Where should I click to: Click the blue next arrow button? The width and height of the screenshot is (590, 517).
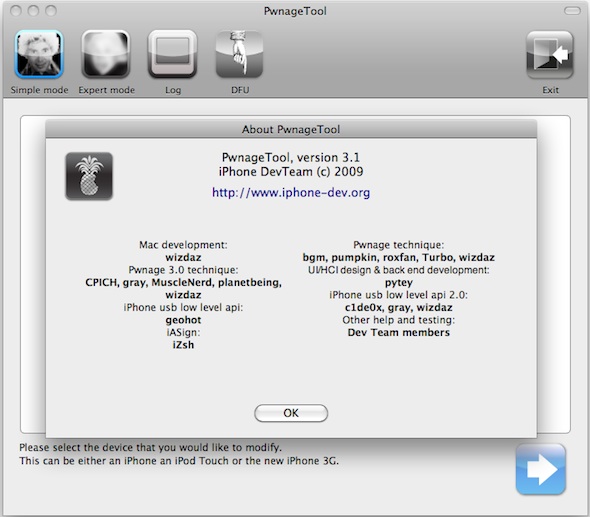[x=541, y=469]
